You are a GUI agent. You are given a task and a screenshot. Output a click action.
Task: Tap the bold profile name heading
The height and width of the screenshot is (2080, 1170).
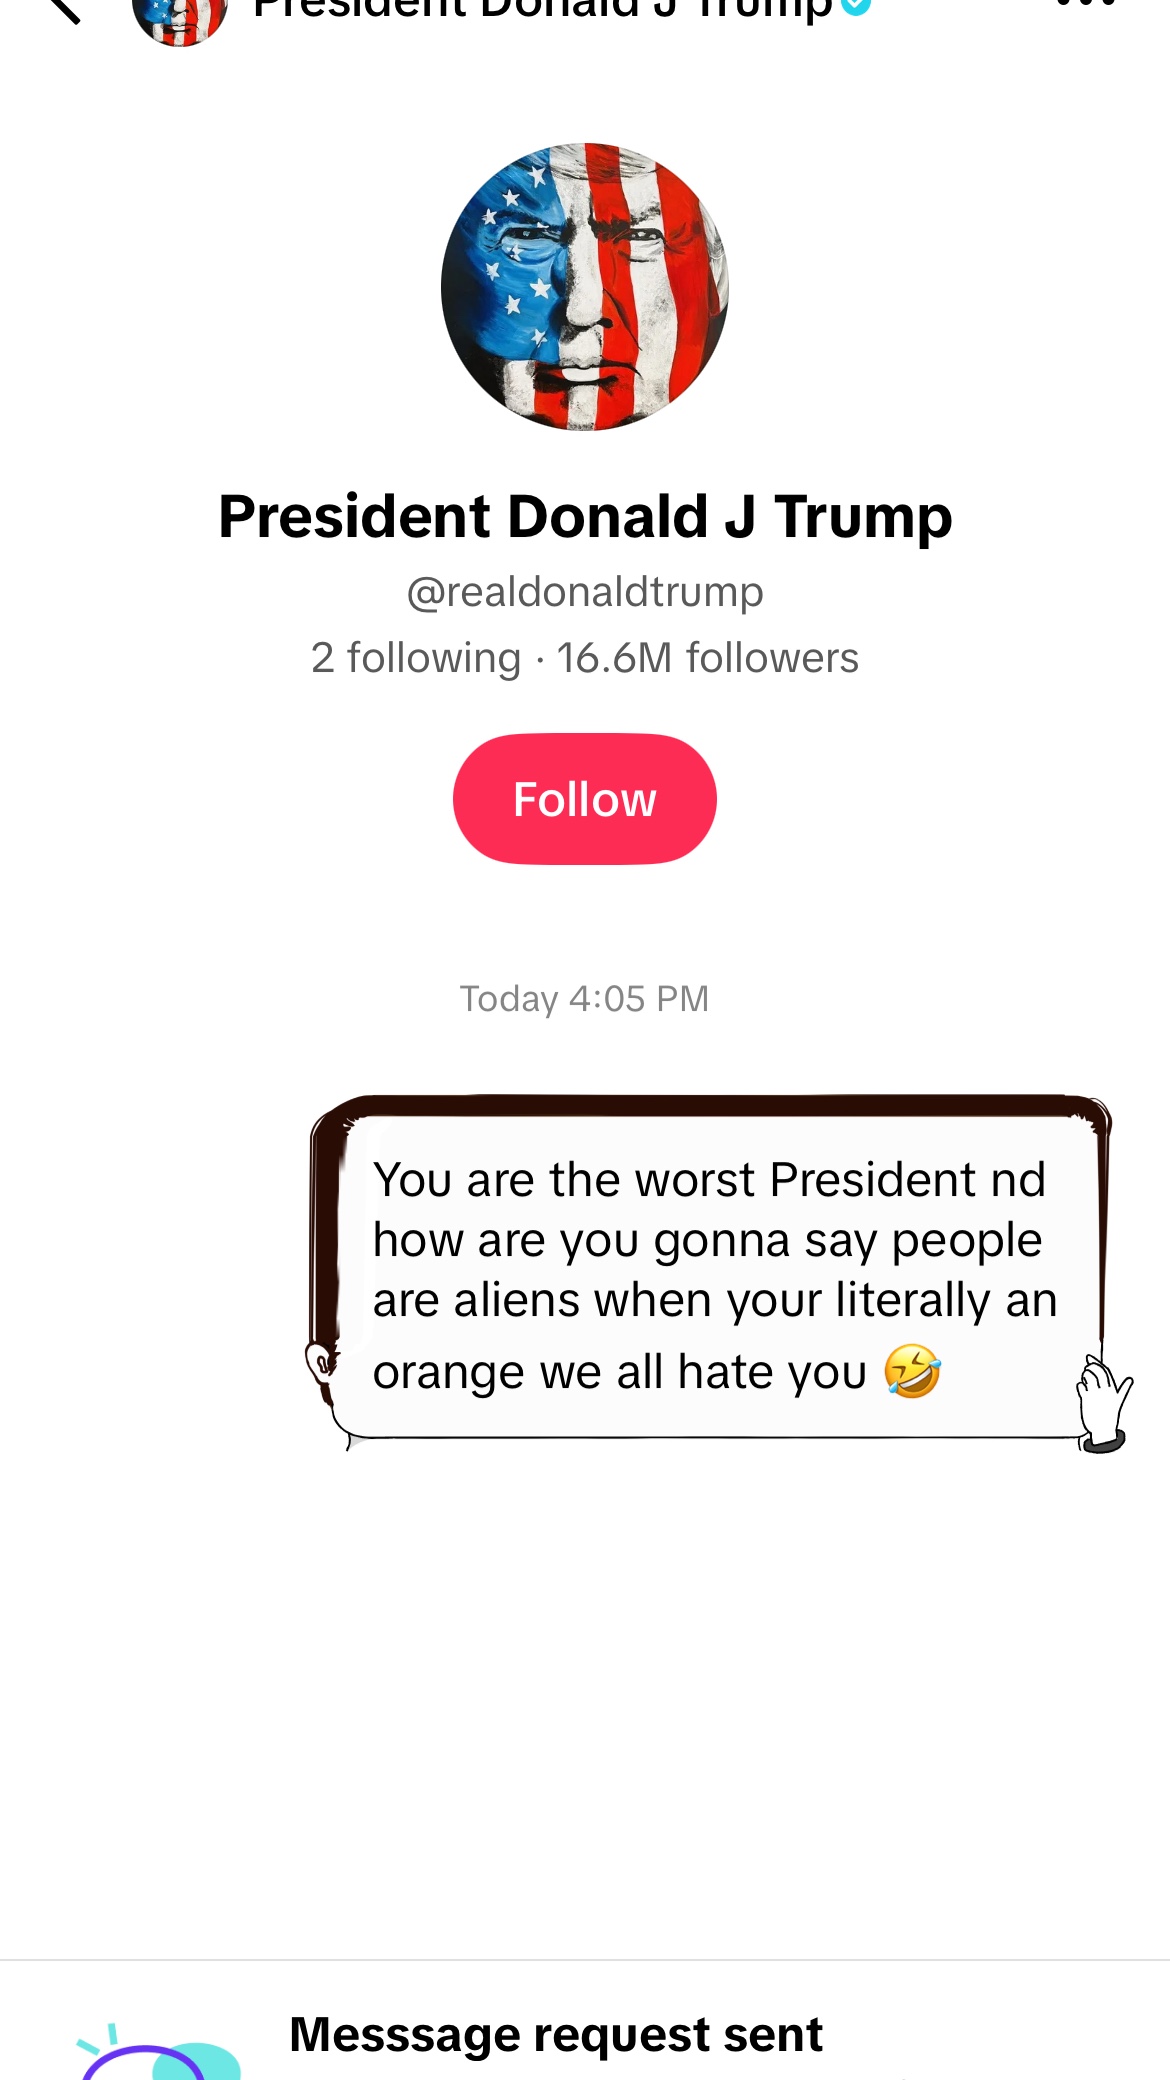tap(585, 517)
